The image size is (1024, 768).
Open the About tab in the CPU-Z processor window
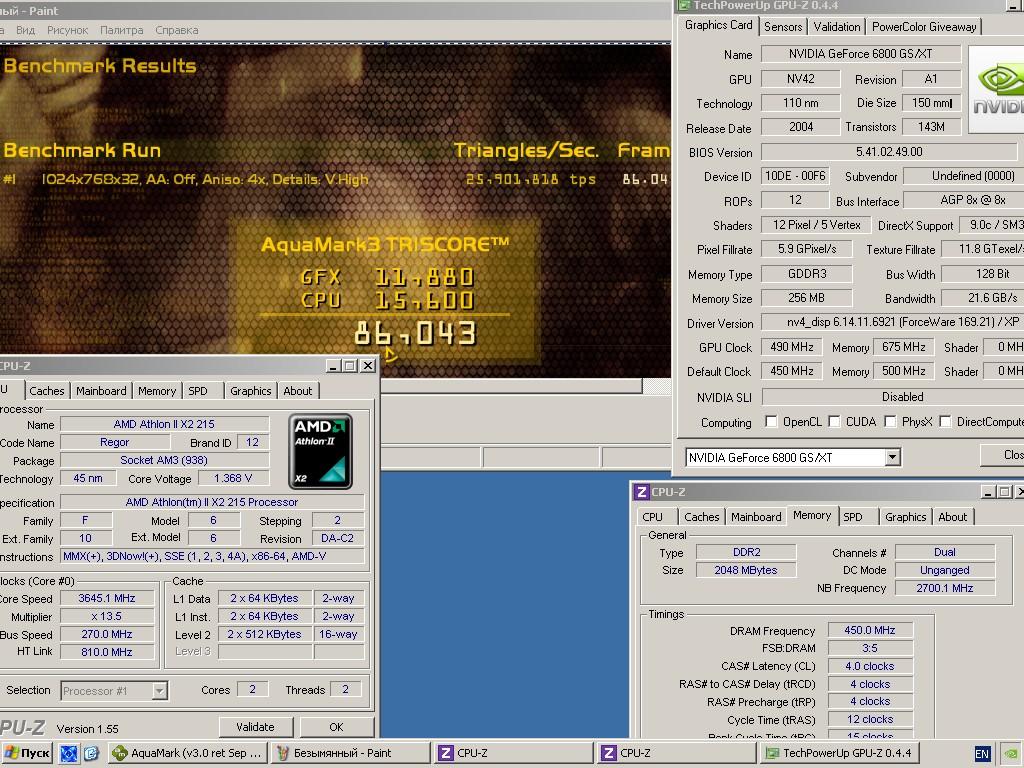(298, 391)
